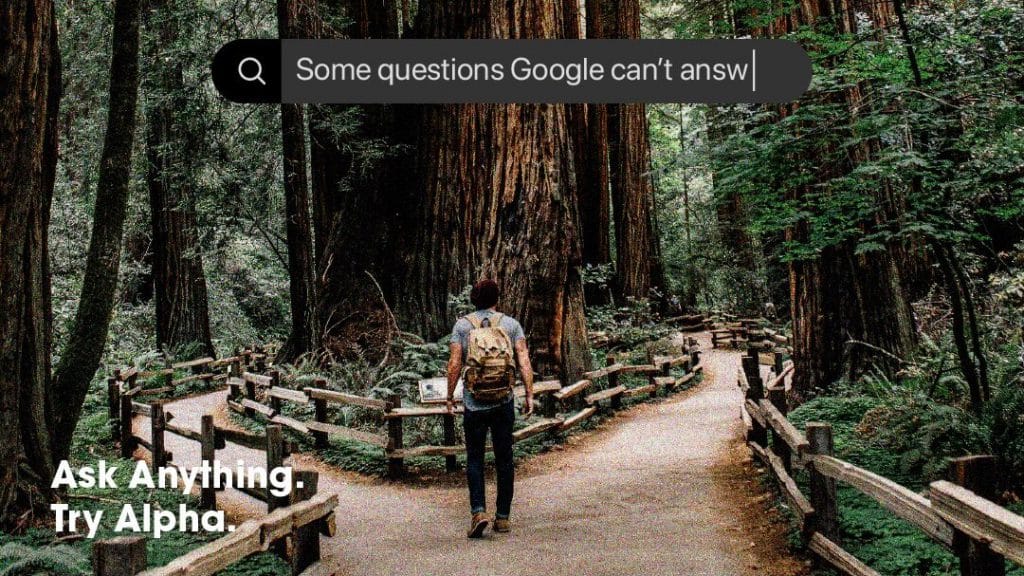This screenshot has width=1024, height=576.
Task: Click the hiker's tan backpack
Action: coord(489,357)
